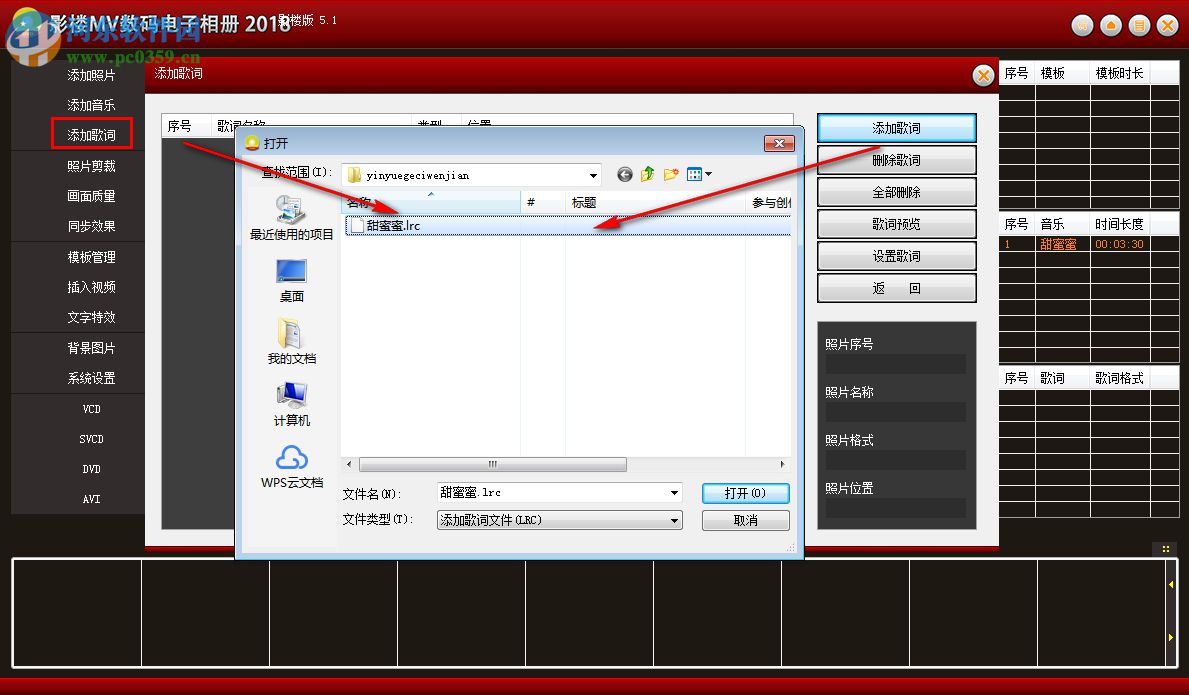
Task: Click the first empty thumbnail slot
Action: coord(77,613)
